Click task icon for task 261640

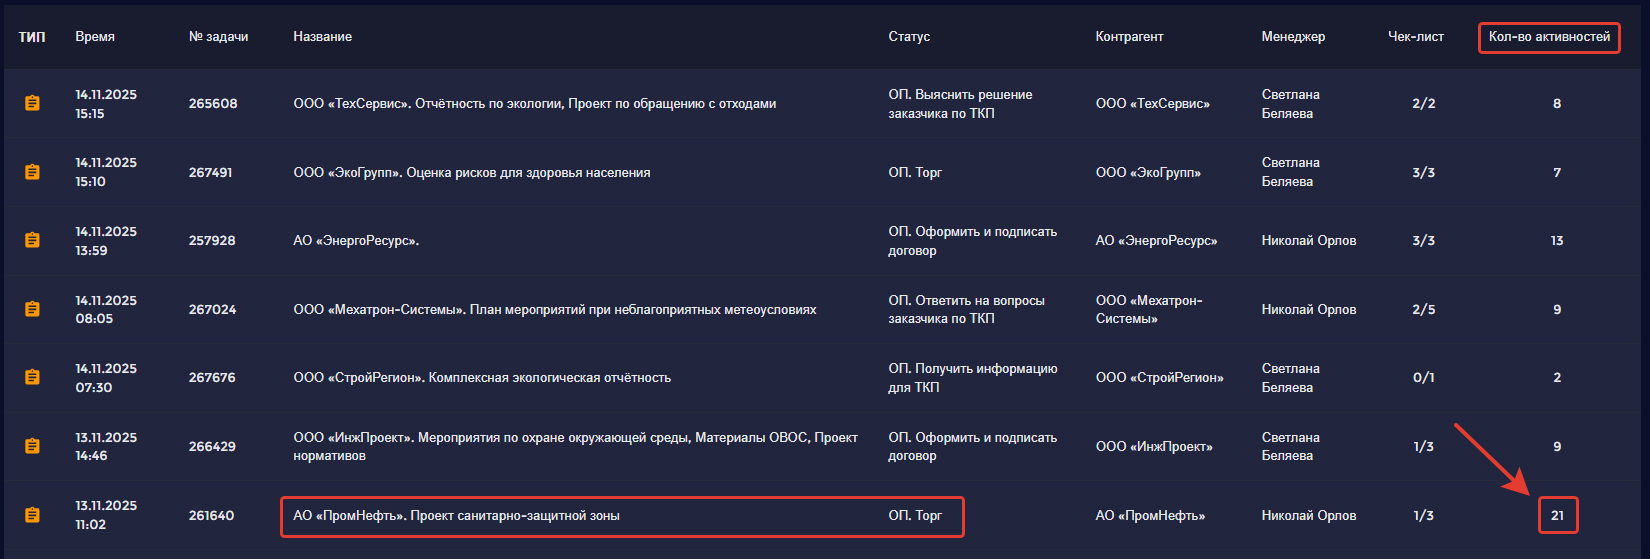[32, 515]
